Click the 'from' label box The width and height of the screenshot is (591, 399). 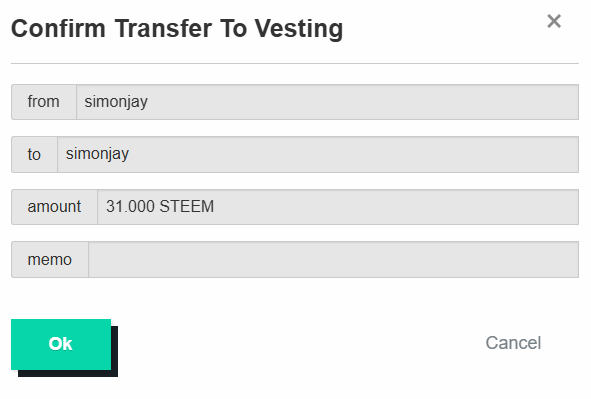[x=44, y=102]
